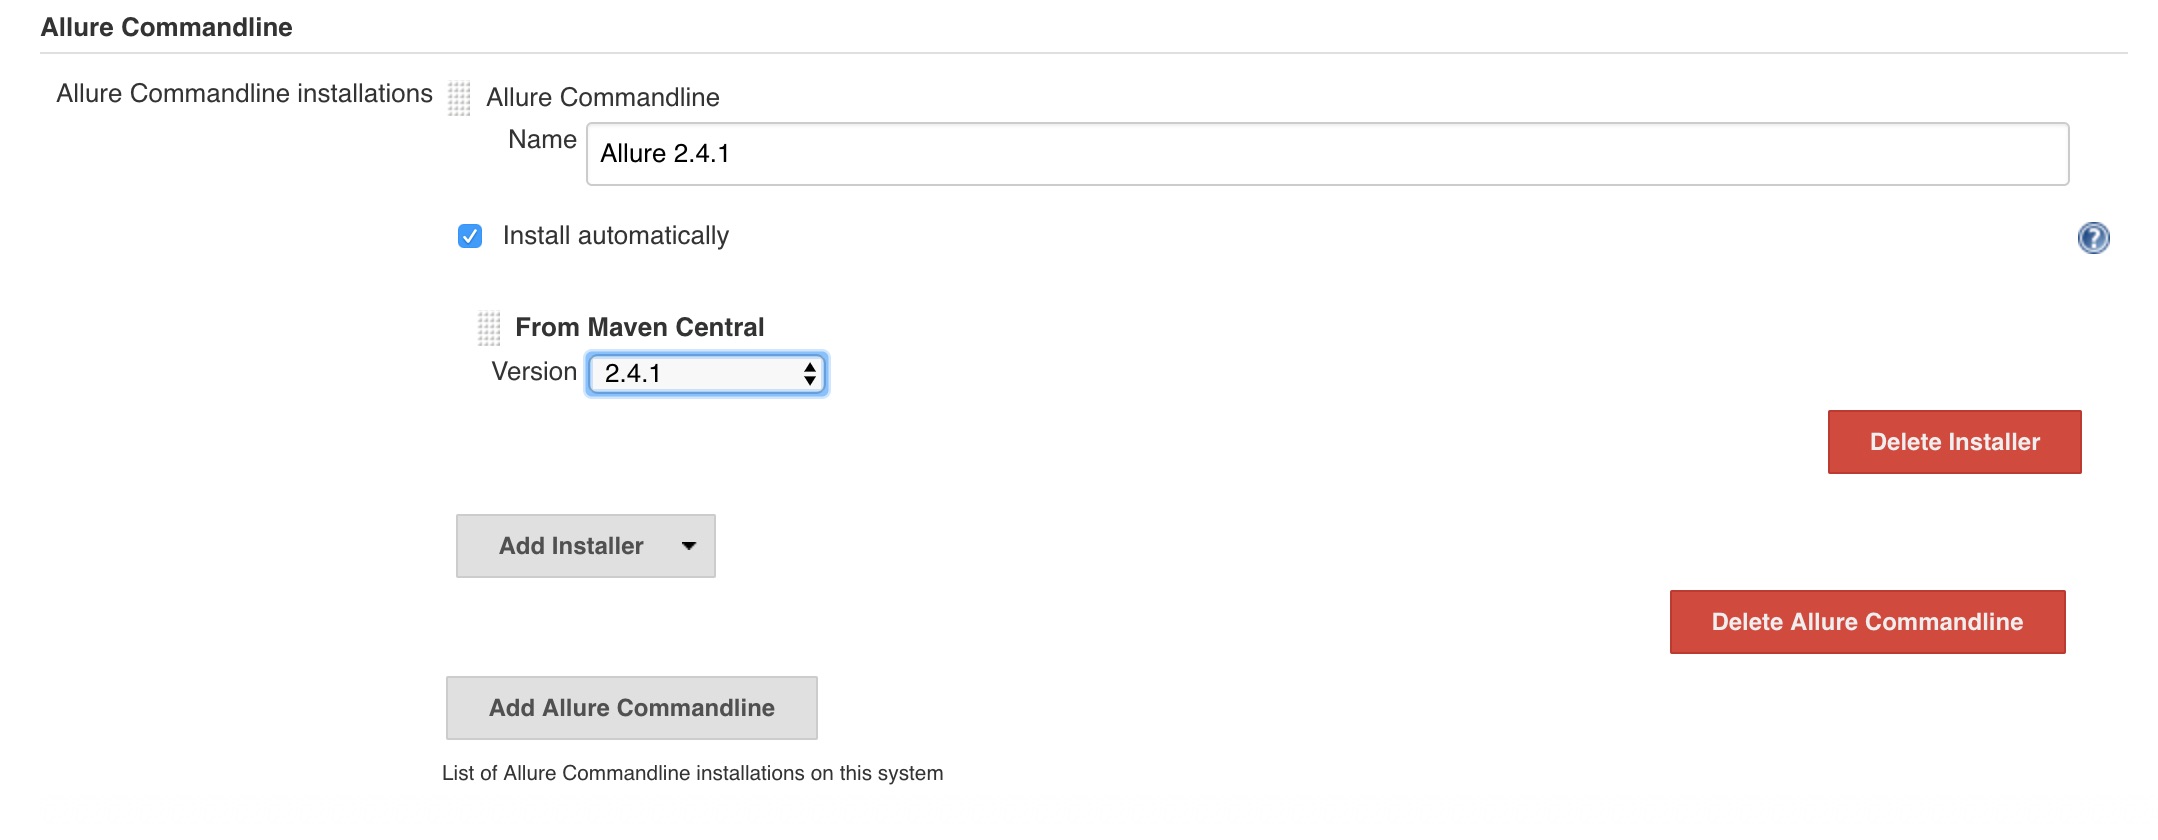Click the Version field label
2158x840 pixels.
[534, 372]
